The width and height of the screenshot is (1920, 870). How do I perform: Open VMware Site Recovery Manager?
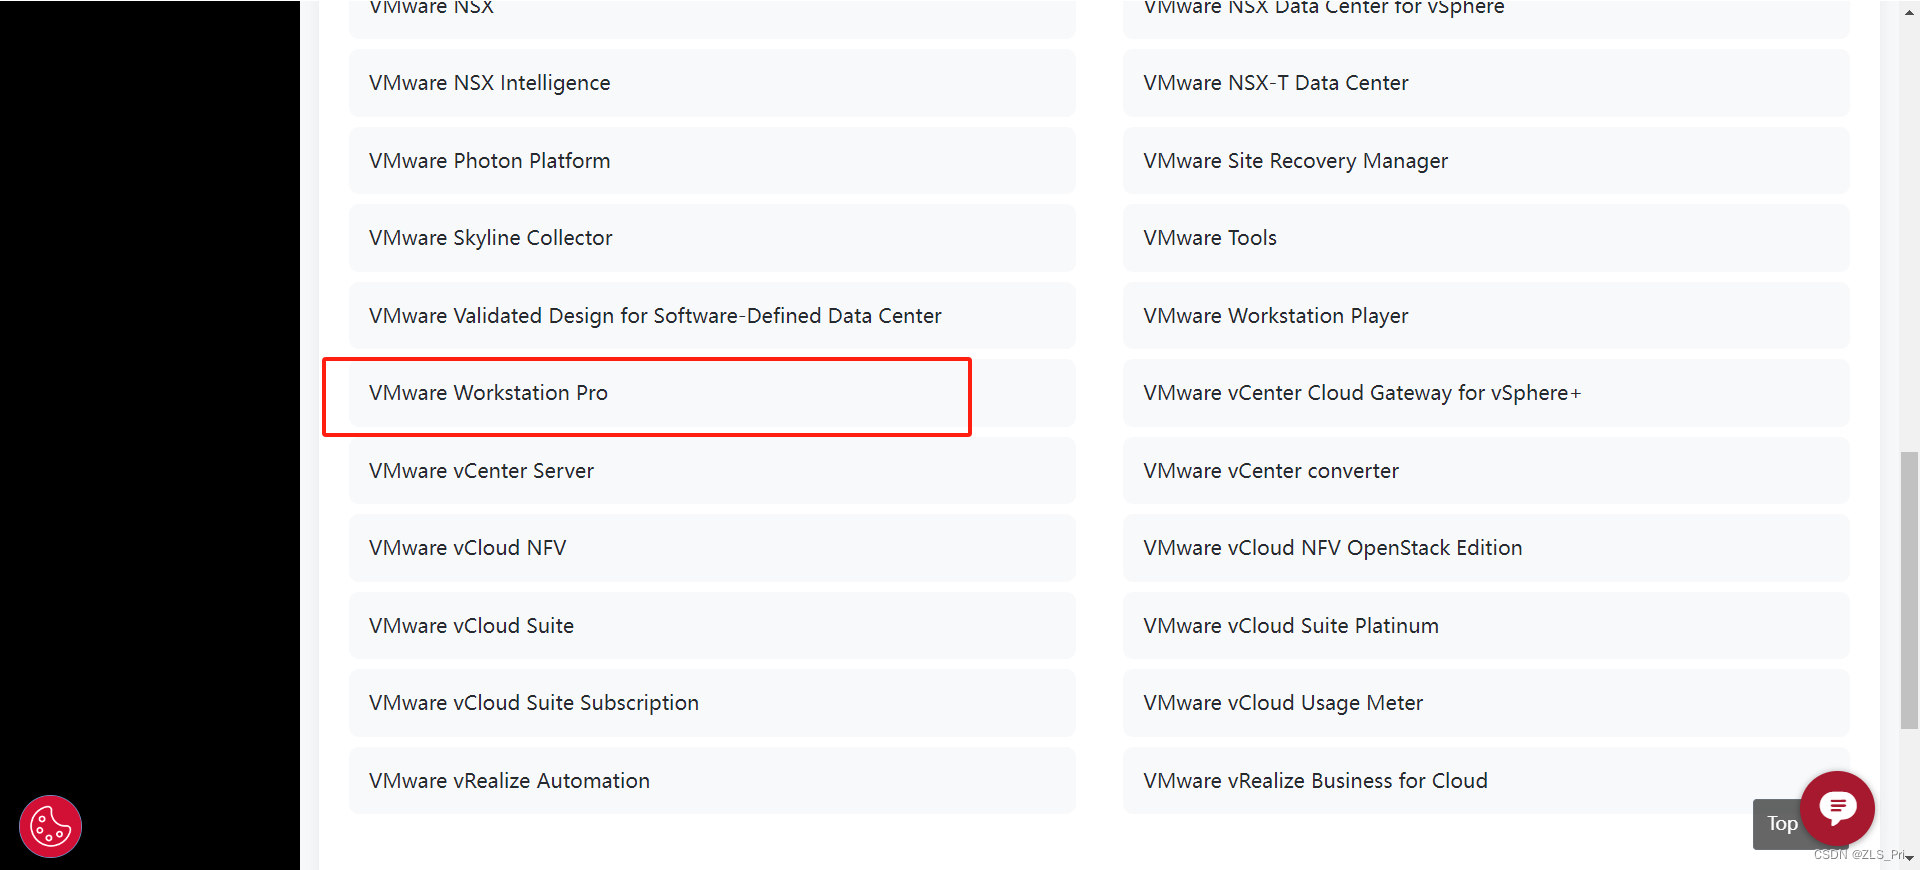click(1486, 161)
